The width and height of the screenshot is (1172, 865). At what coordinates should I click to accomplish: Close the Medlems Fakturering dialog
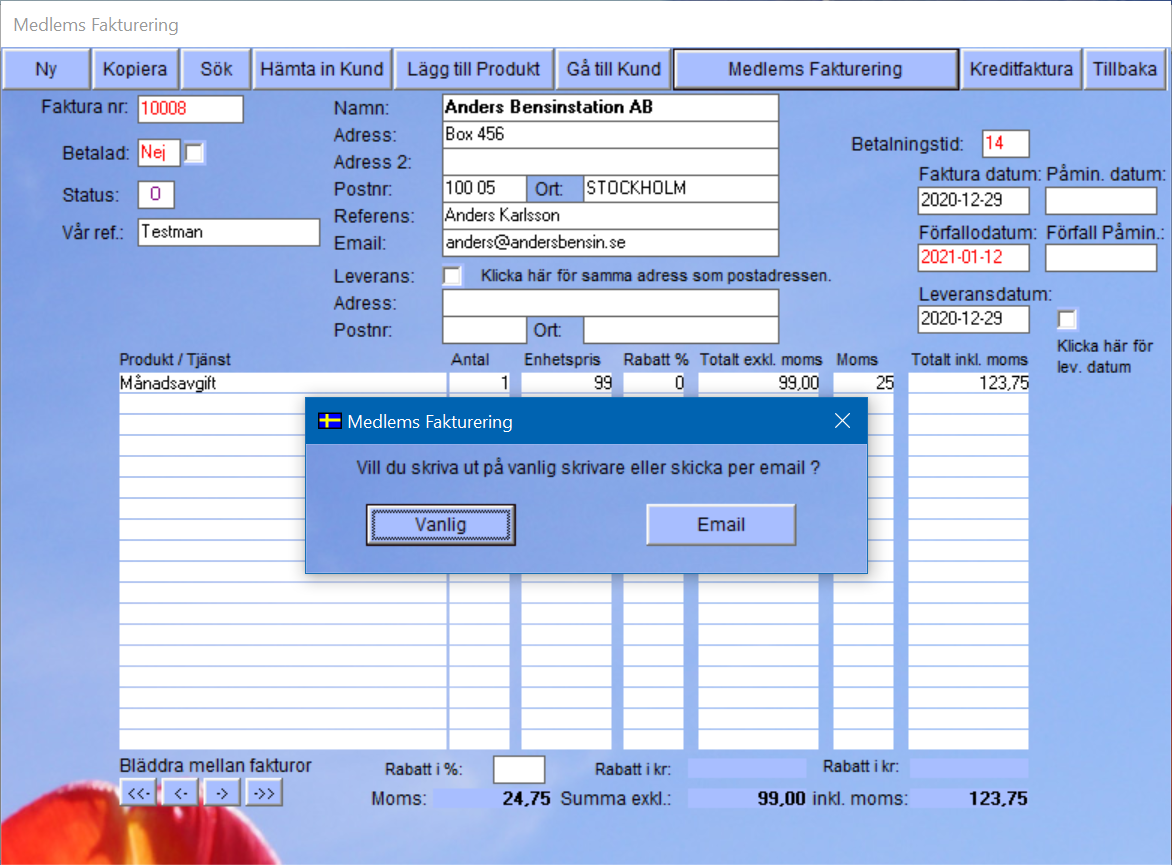tap(842, 421)
